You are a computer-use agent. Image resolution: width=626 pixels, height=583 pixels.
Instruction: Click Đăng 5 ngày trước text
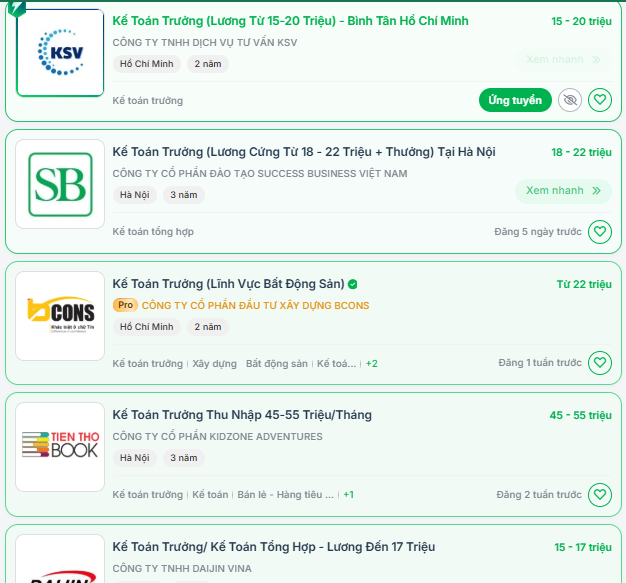pos(538,232)
